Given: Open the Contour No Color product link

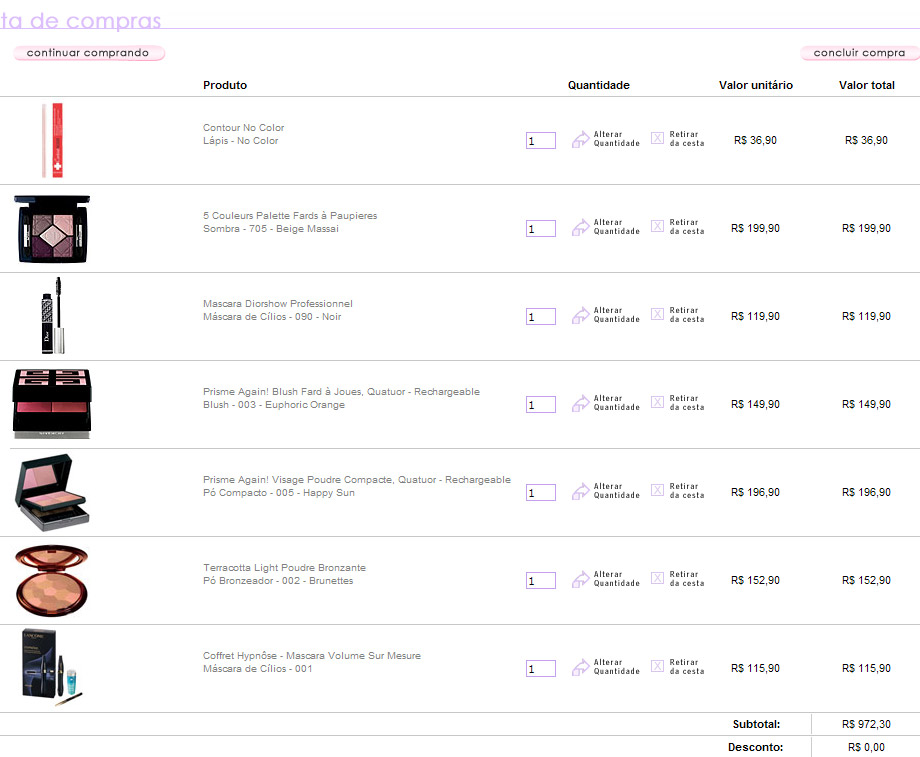Looking at the screenshot, I should (x=243, y=128).
